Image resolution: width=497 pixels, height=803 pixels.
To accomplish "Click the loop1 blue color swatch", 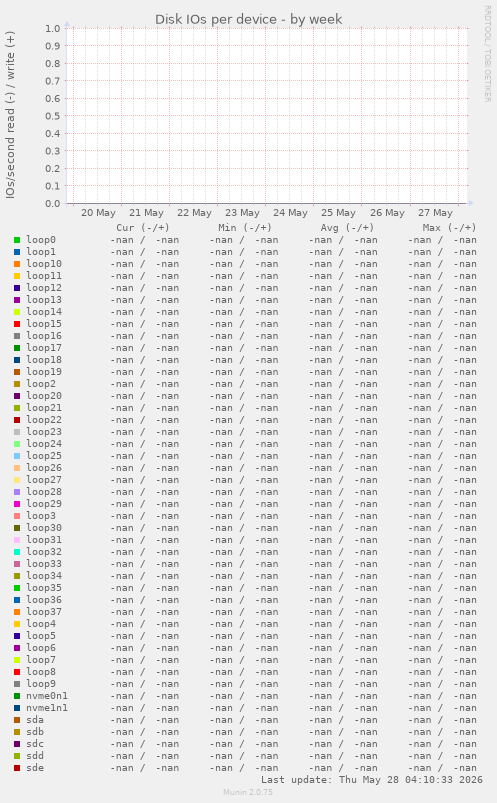I will [x=17, y=252].
